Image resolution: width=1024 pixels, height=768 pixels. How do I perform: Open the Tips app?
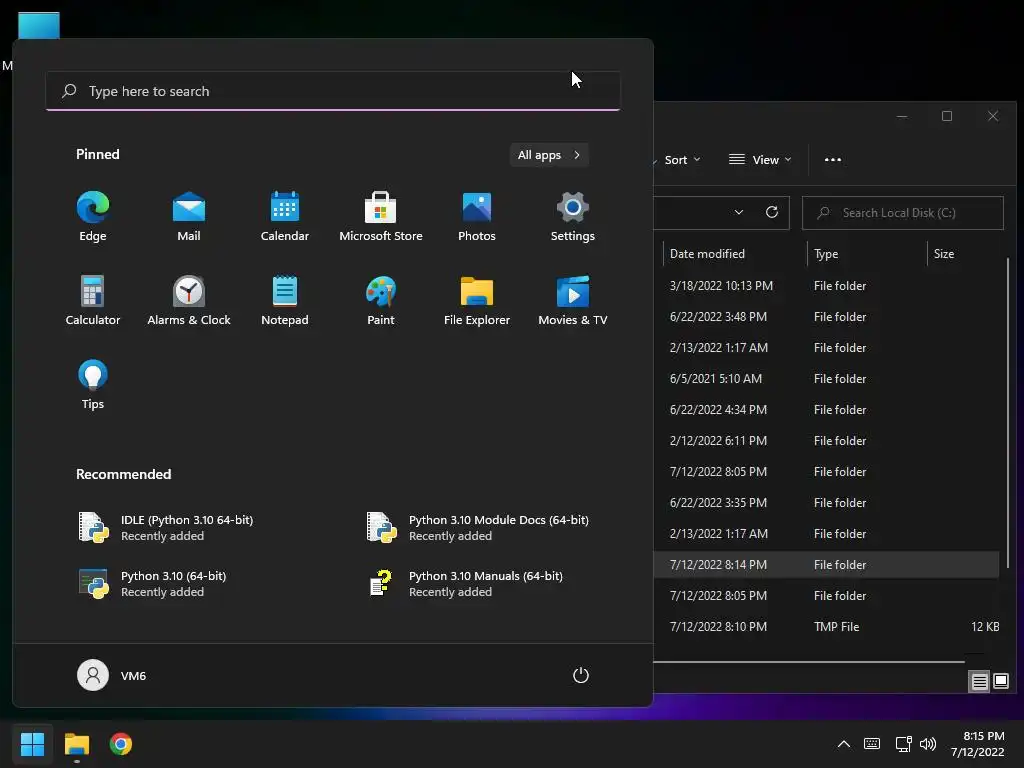coord(93,385)
